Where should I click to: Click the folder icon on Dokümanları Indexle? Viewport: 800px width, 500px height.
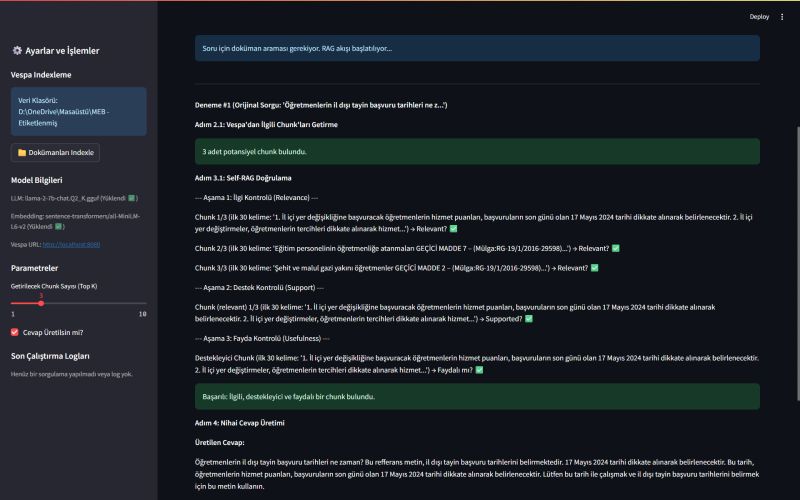tap(22, 153)
